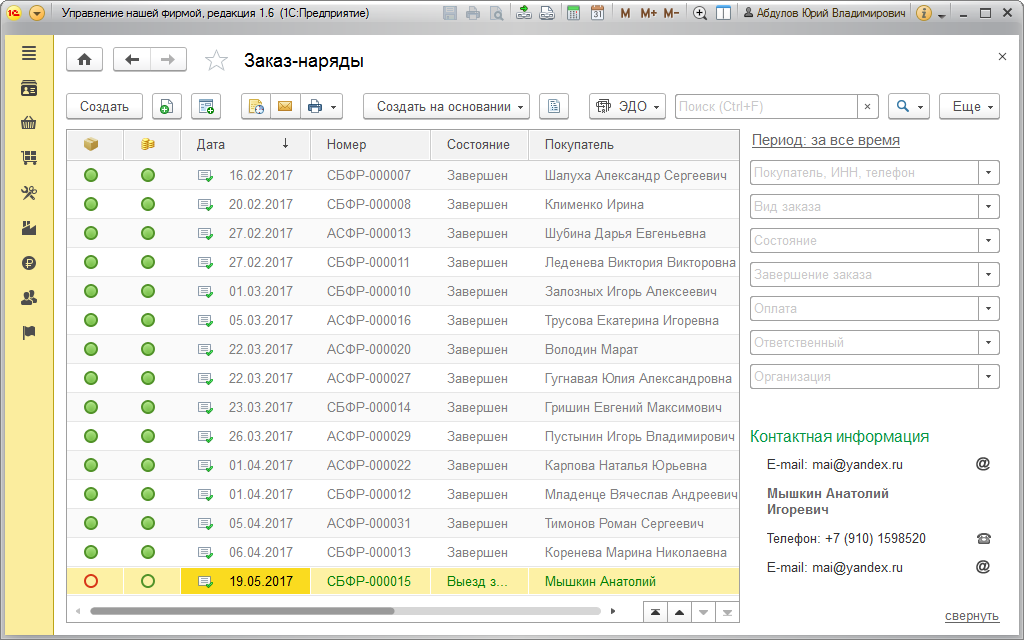Click the email @ icon beside first E-mail
This screenshot has height=640, width=1024.
[x=983, y=464]
